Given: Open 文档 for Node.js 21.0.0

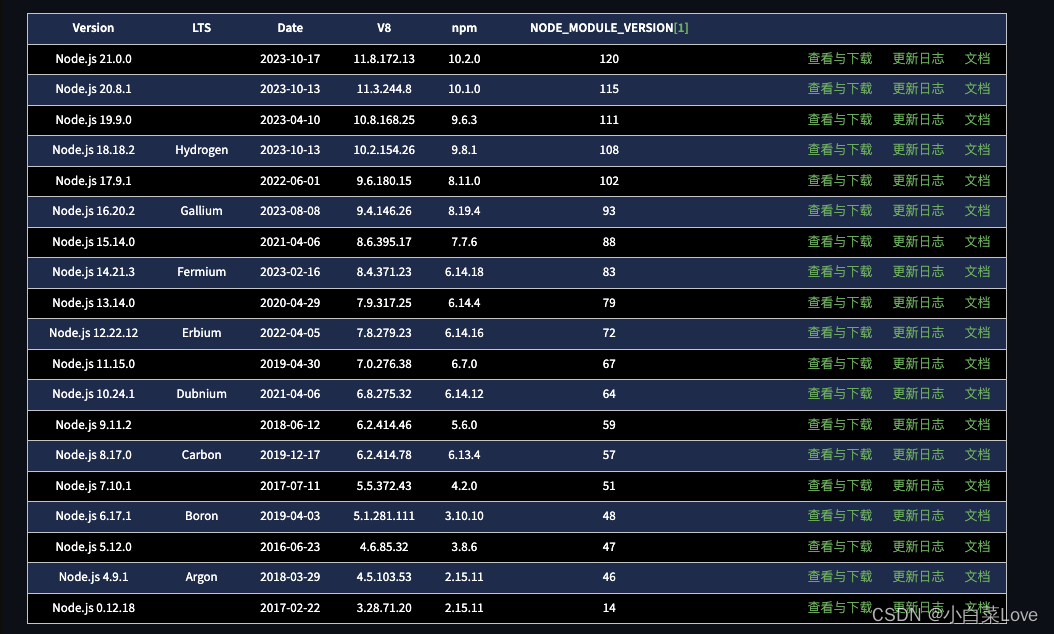Looking at the screenshot, I should tap(977, 58).
